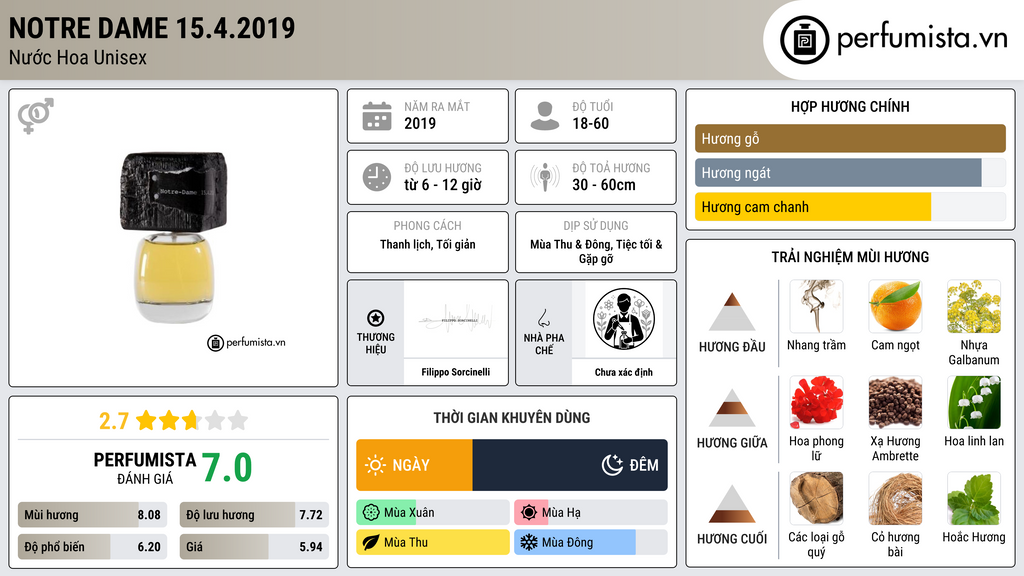Click the Mùa Đông season bar
The image size is (1024, 576).
[x=591, y=542]
